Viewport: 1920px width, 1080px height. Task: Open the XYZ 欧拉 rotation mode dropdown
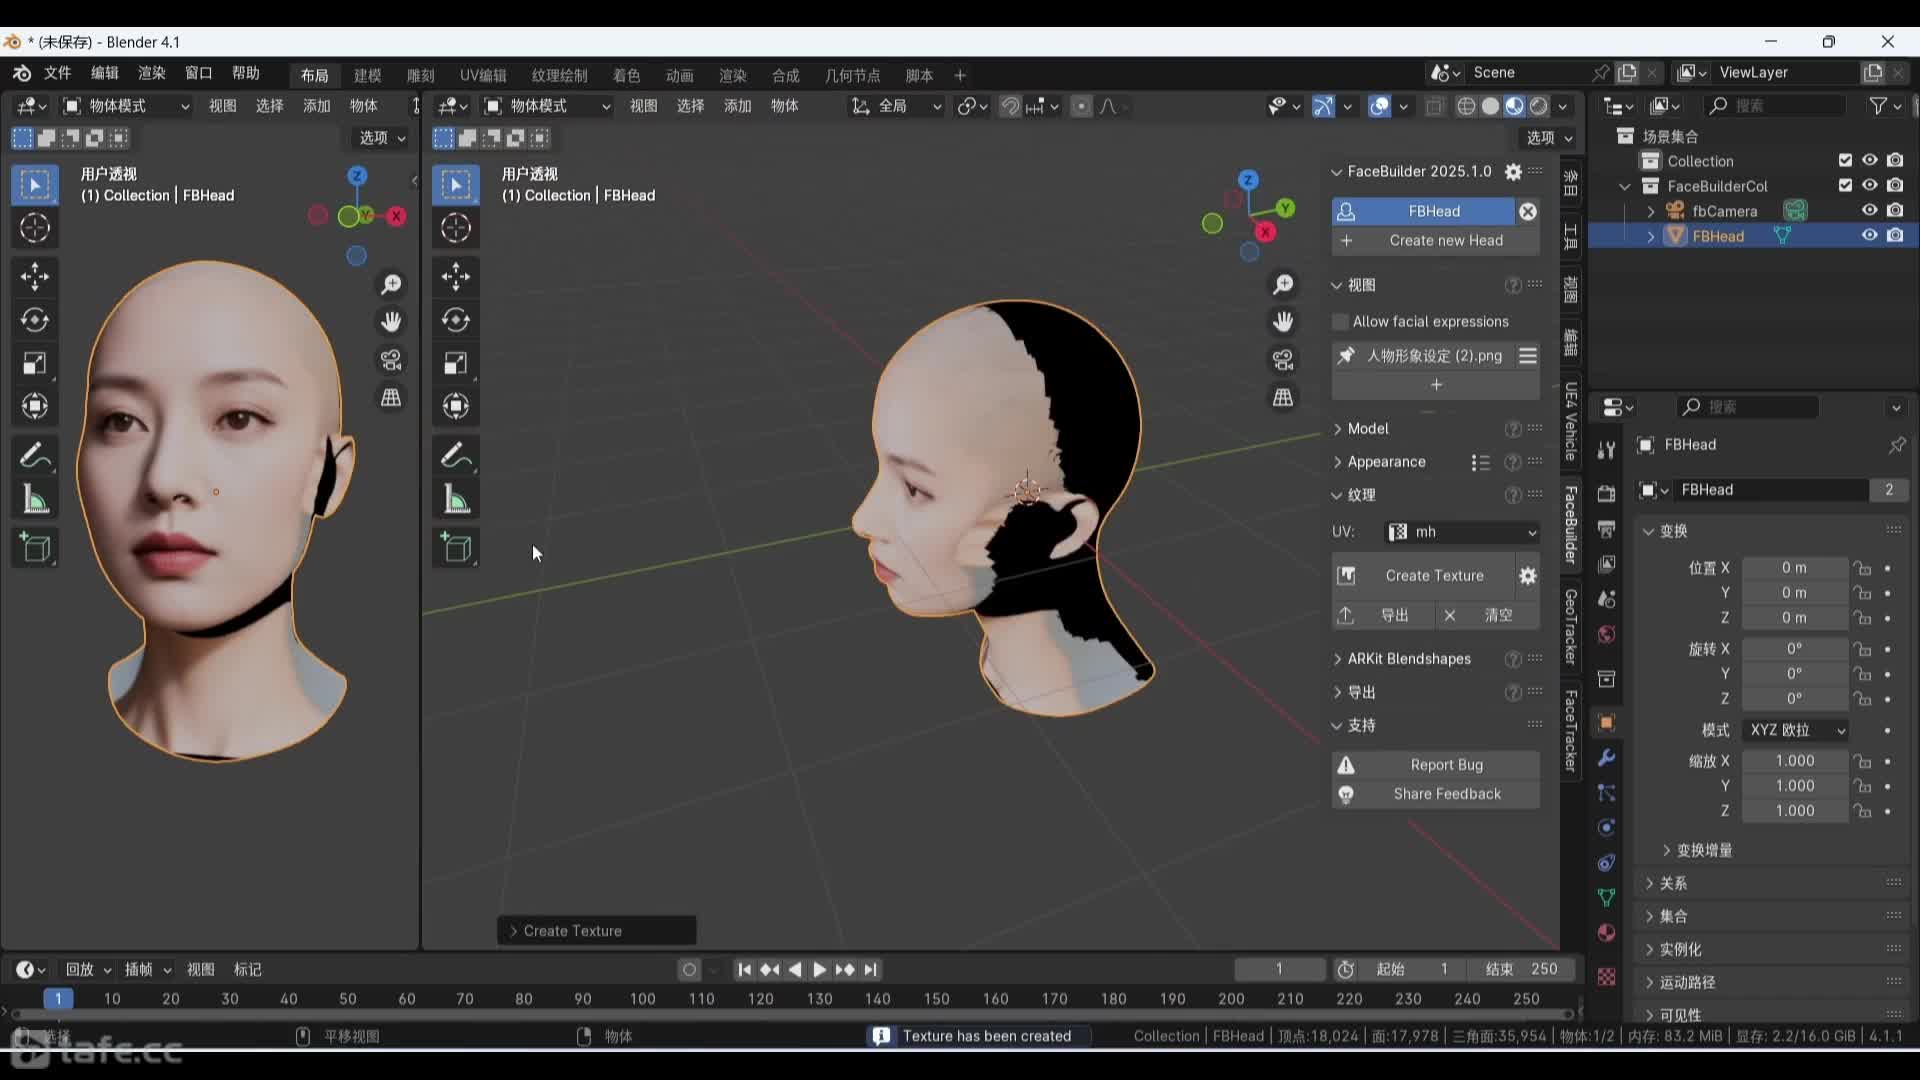point(1795,730)
